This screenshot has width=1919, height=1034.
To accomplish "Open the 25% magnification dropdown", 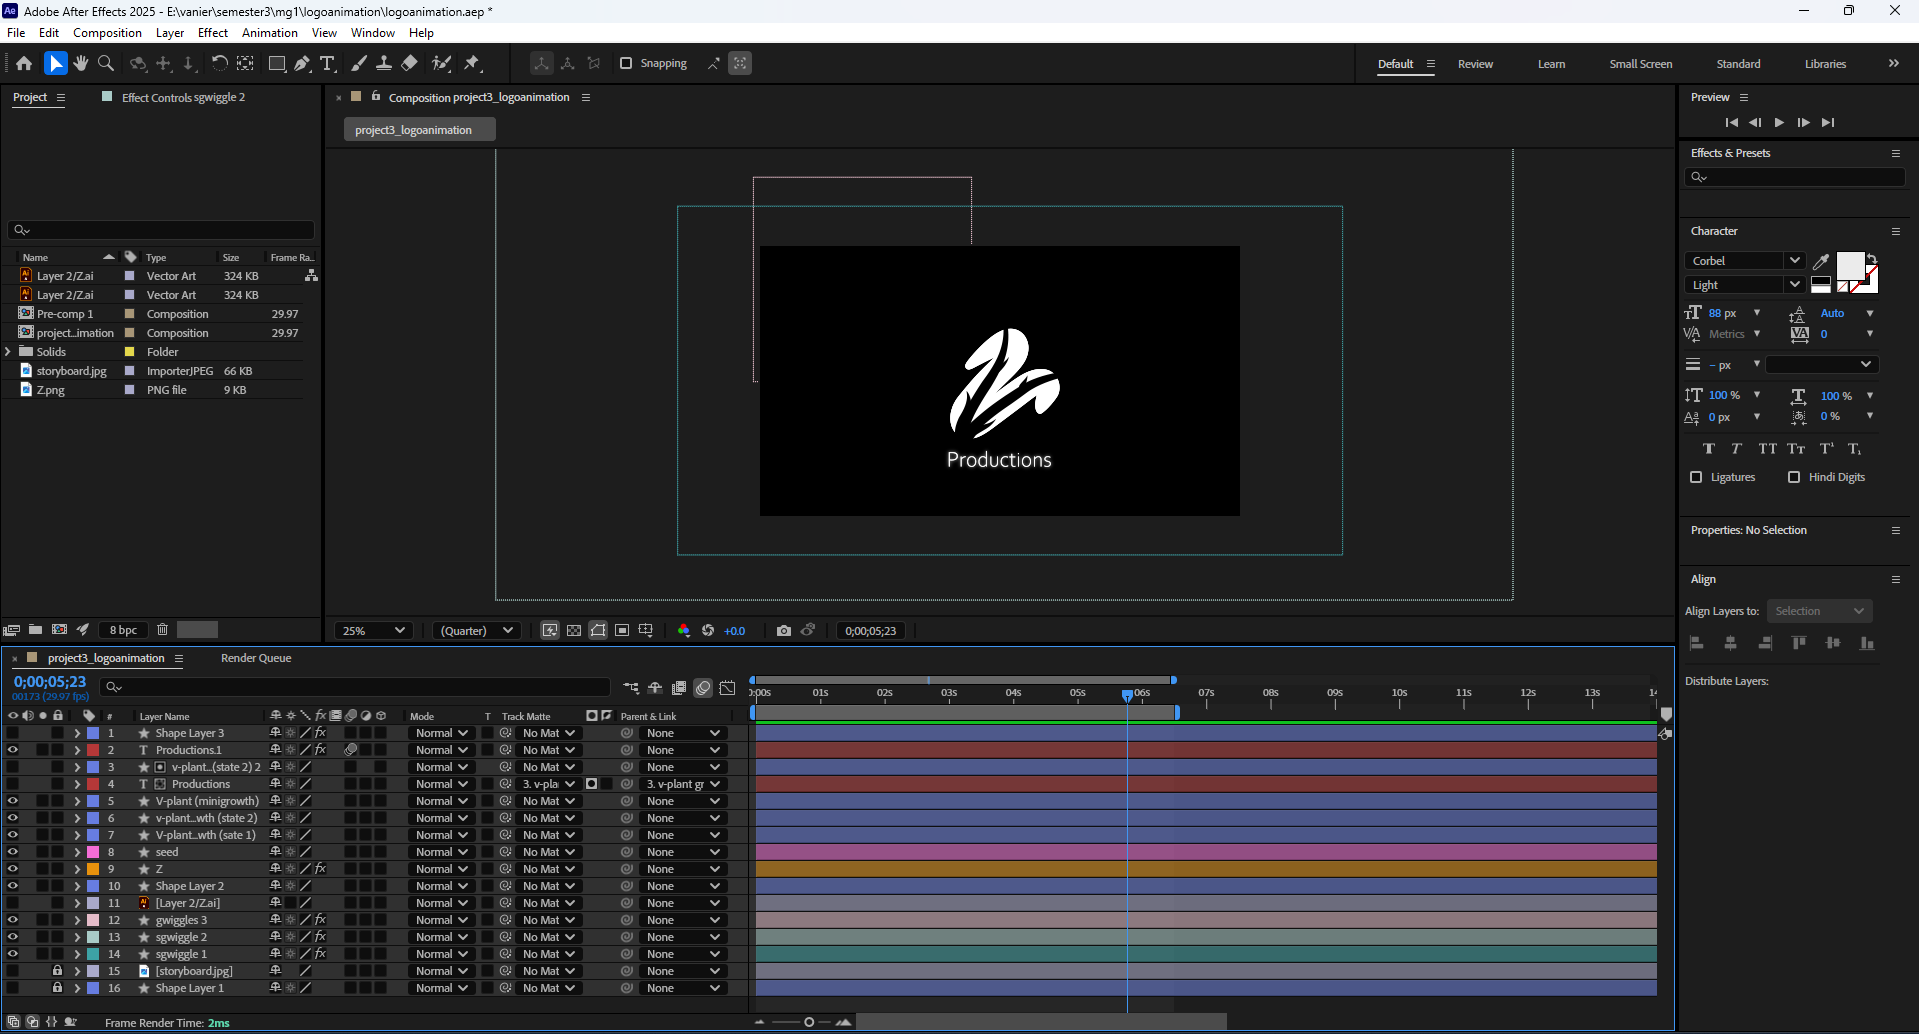I will [373, 630].
